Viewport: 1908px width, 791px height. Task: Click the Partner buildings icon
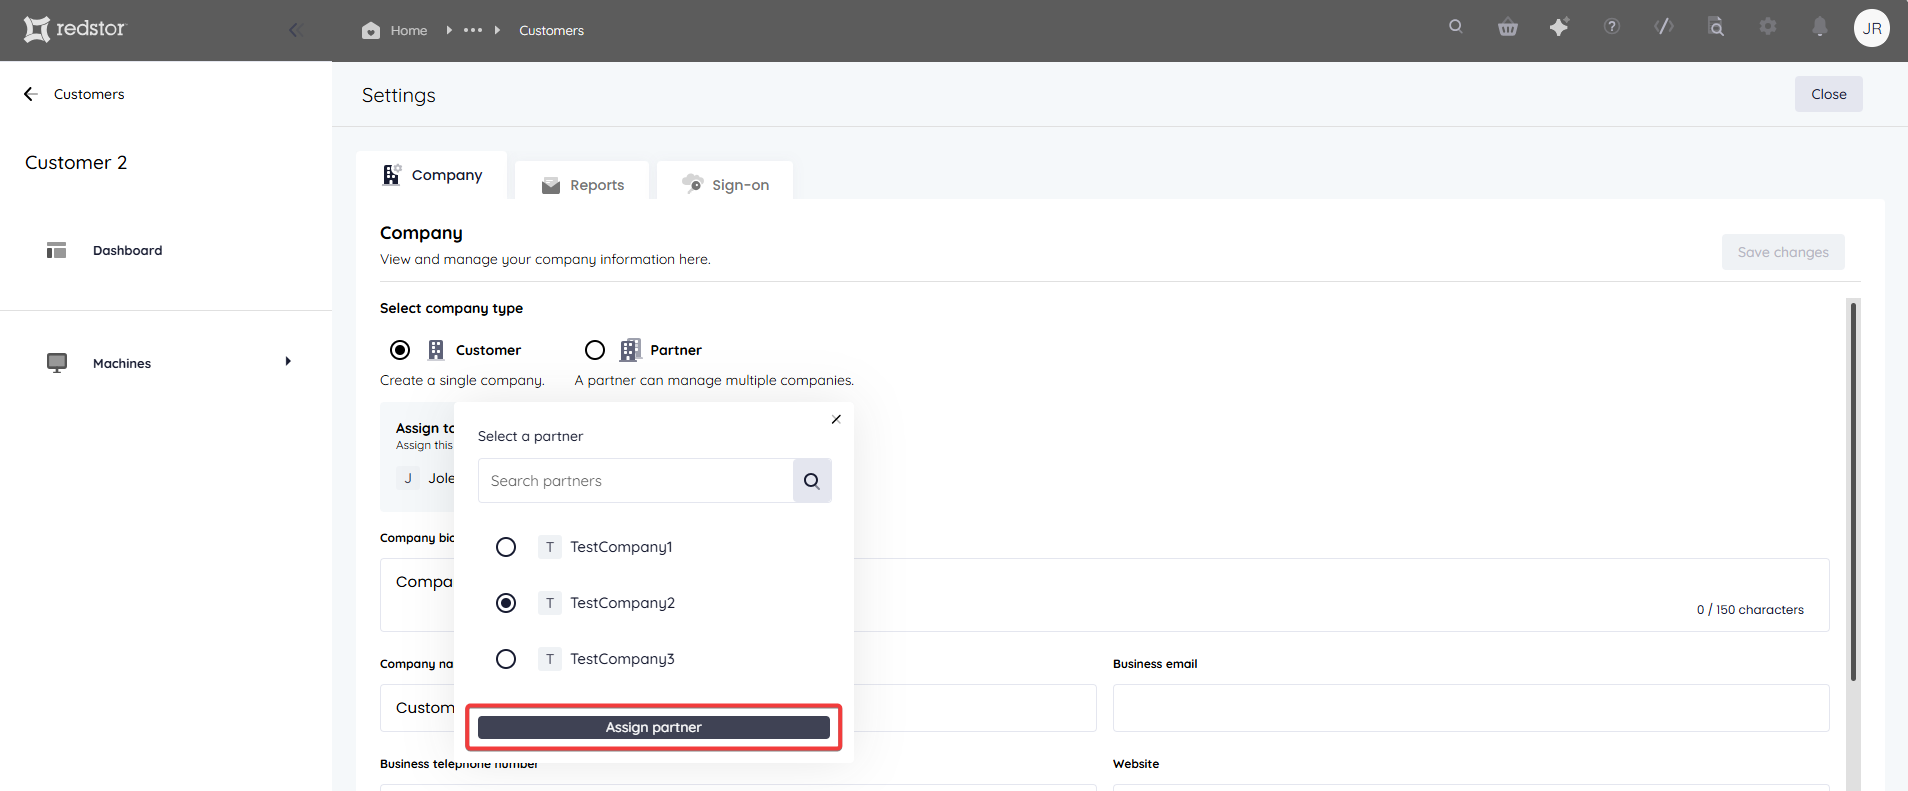pos(631,350)
